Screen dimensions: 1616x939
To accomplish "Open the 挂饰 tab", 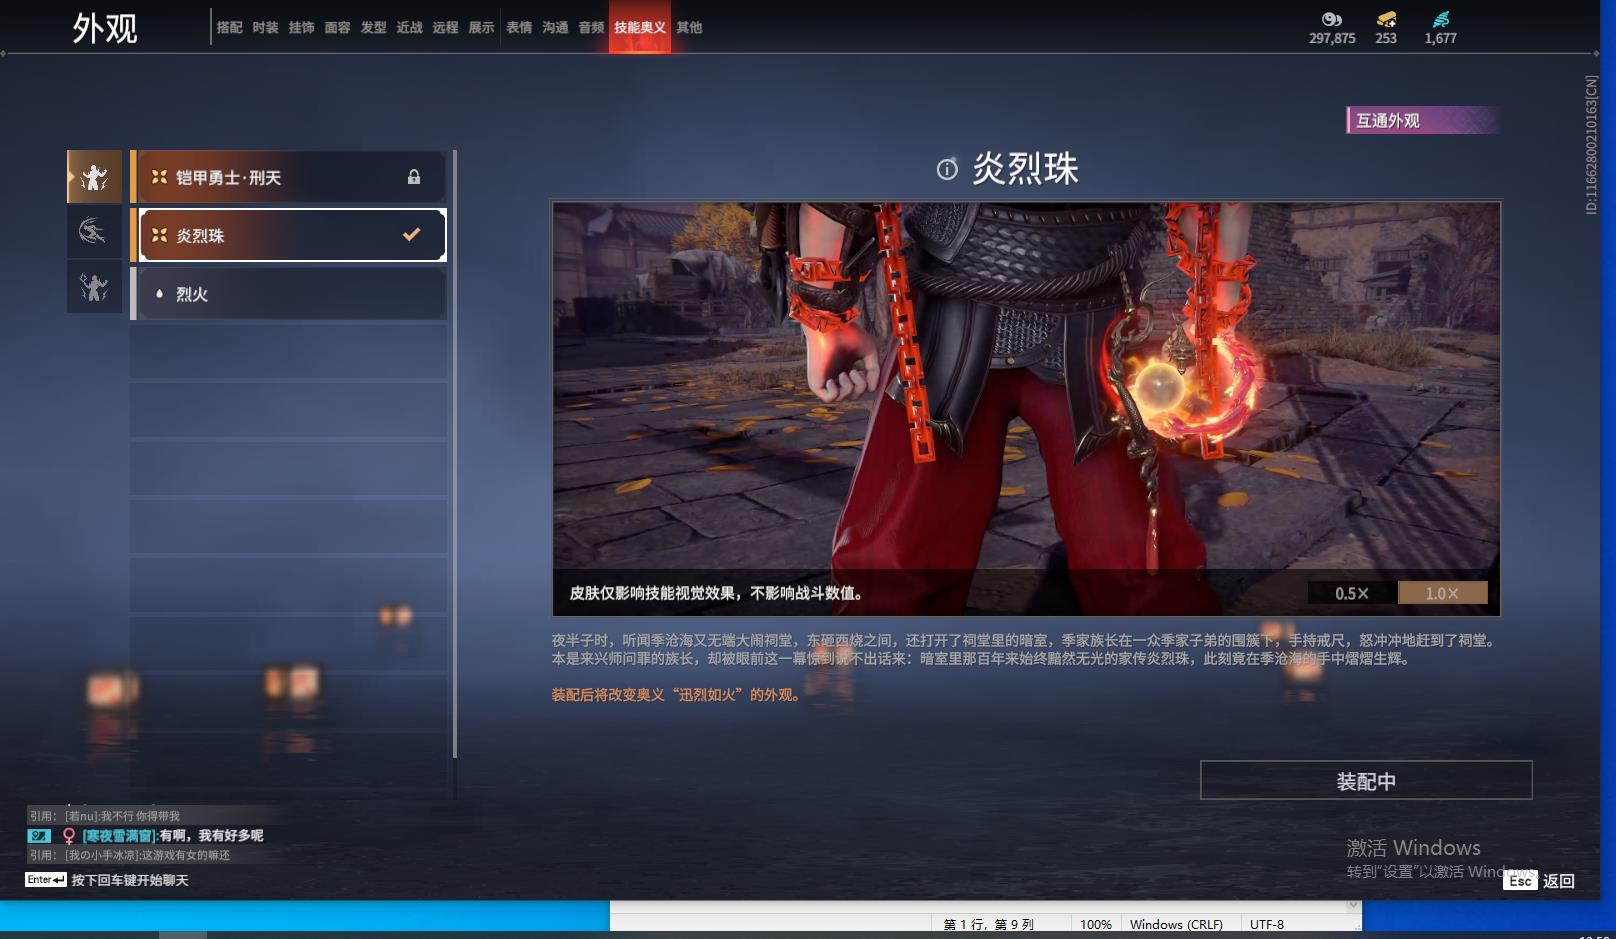I will click(x=301, y=27).
